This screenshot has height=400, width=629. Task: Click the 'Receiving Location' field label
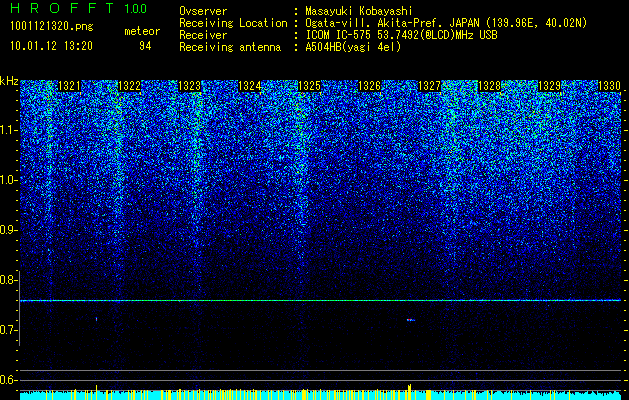coord(233,23)
